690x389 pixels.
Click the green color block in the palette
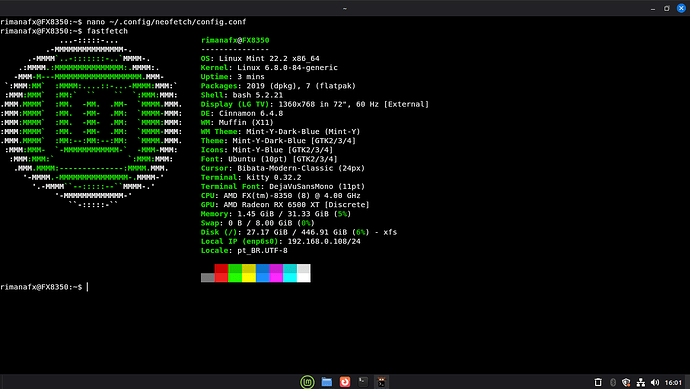pyautogui.click(x=235, y=273)
